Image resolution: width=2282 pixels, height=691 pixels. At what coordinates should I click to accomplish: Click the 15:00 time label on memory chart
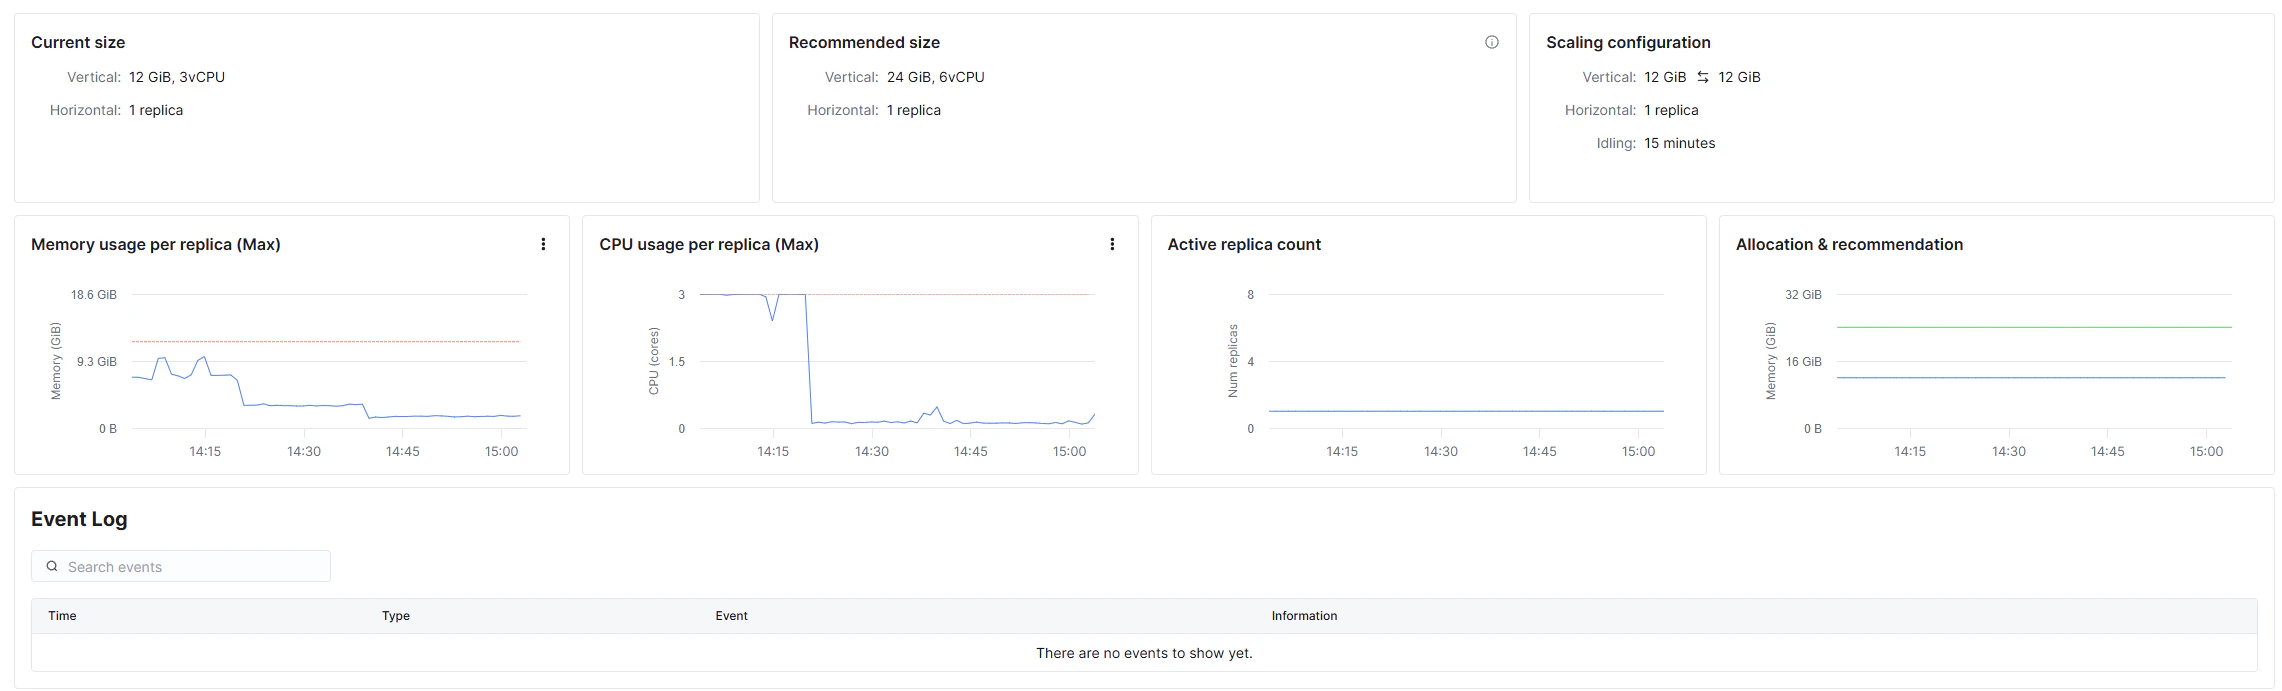tap(502, 452)
